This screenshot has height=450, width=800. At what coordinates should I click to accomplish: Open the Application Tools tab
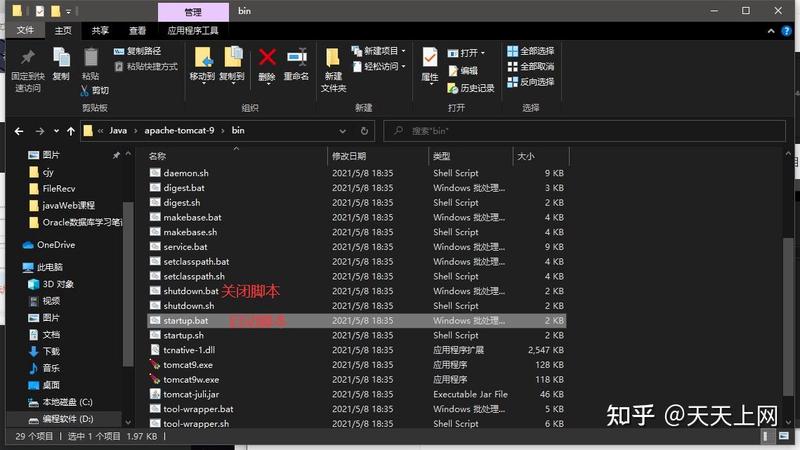[193, 31]
